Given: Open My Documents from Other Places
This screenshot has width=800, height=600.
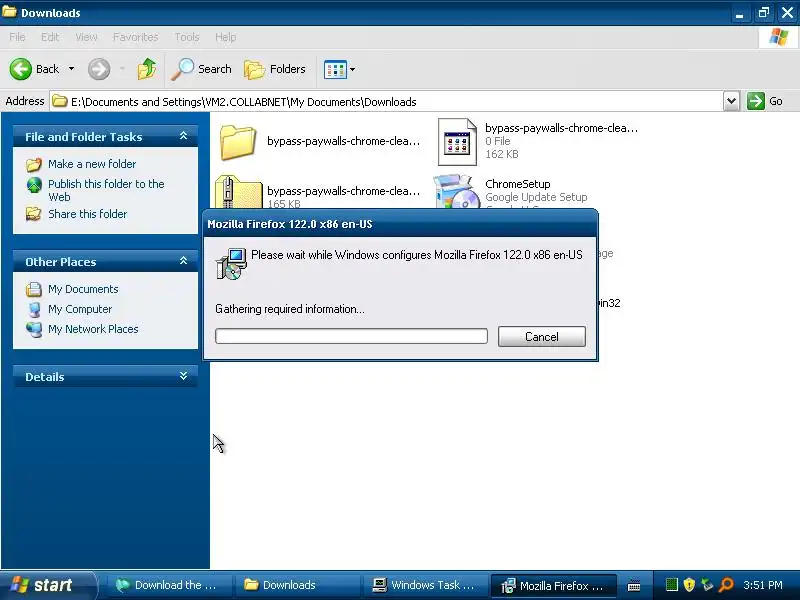Looking at the screenshot, I should [83, 289].
